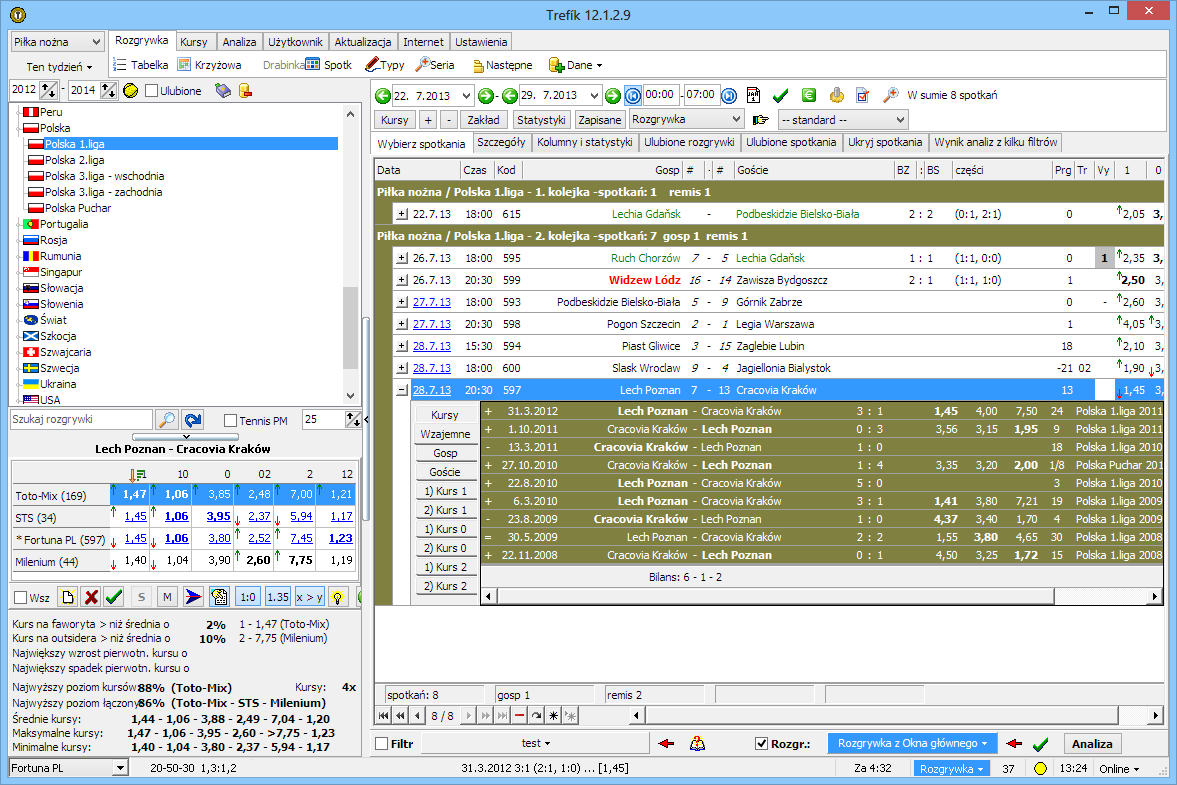The width and height of the screenshot is (1177, 785).
Task: Click the magnifier search icon beside Szukaj rozgrywki
Action: point(167,420)
